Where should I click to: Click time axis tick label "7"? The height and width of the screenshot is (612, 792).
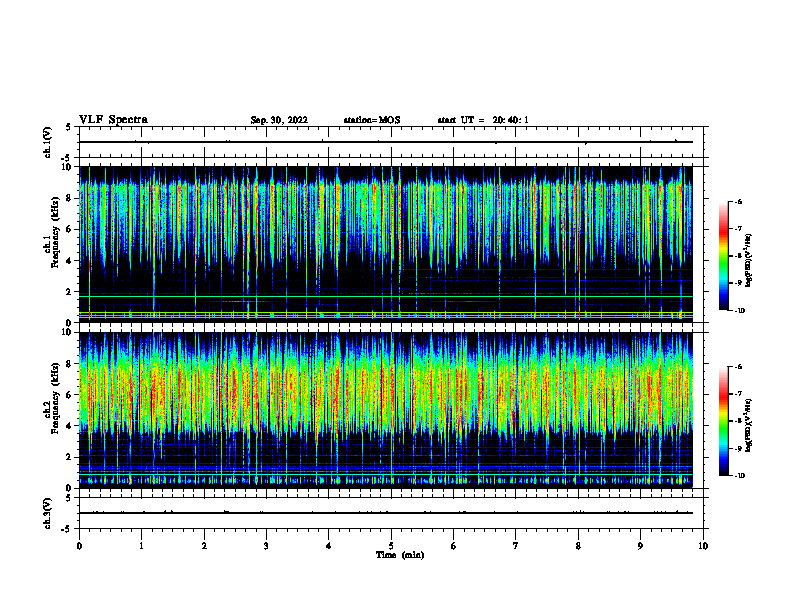click(x=516, y=546)
